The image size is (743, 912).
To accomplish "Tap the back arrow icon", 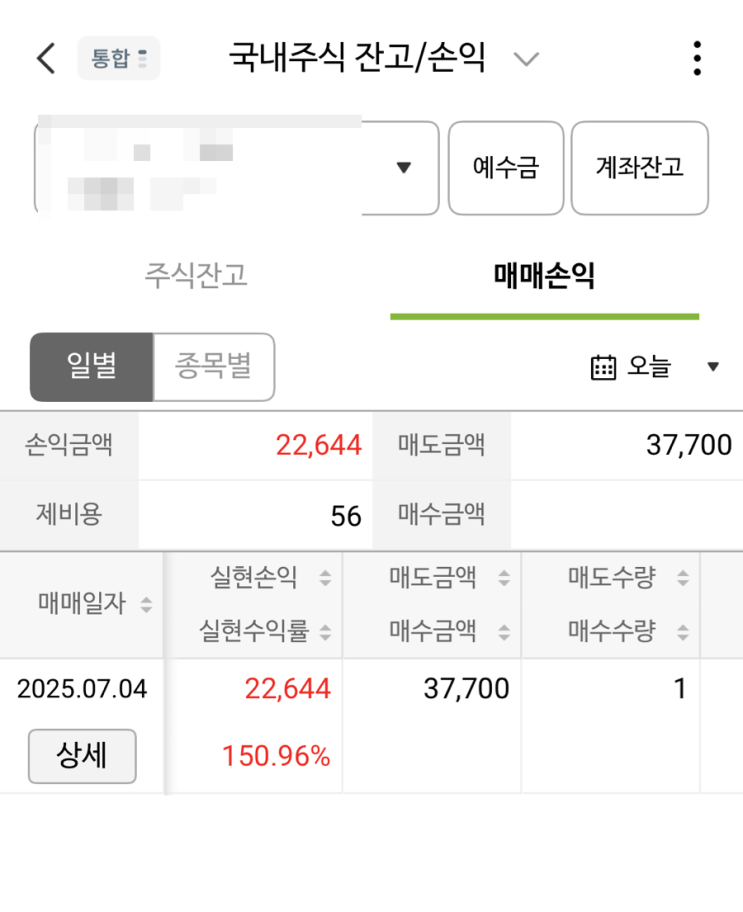I will (x=46, y=58).
